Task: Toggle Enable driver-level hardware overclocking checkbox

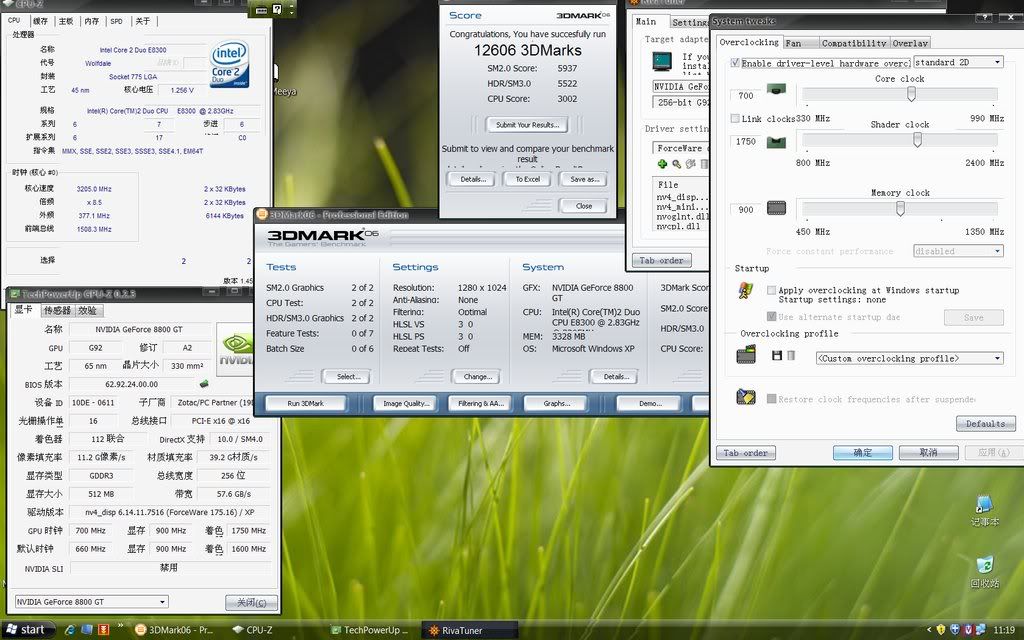Action: [735, 63]
